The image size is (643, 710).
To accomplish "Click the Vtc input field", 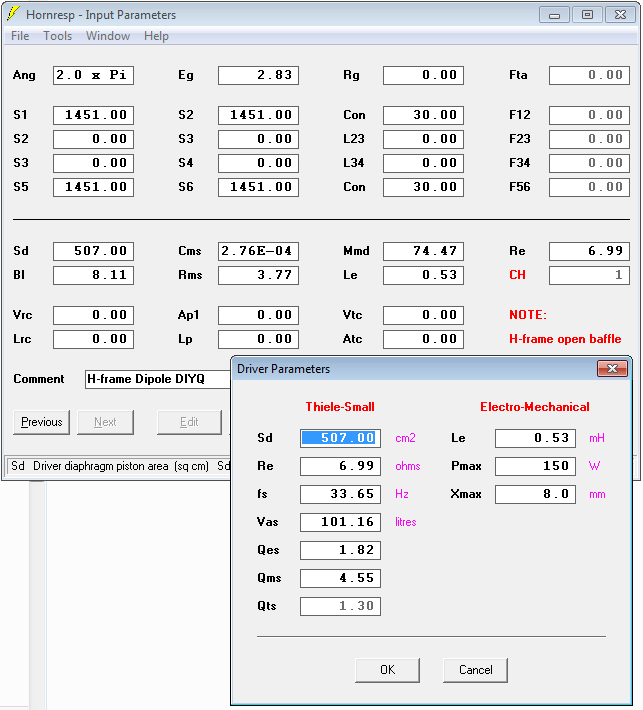I will click(423, 315).
